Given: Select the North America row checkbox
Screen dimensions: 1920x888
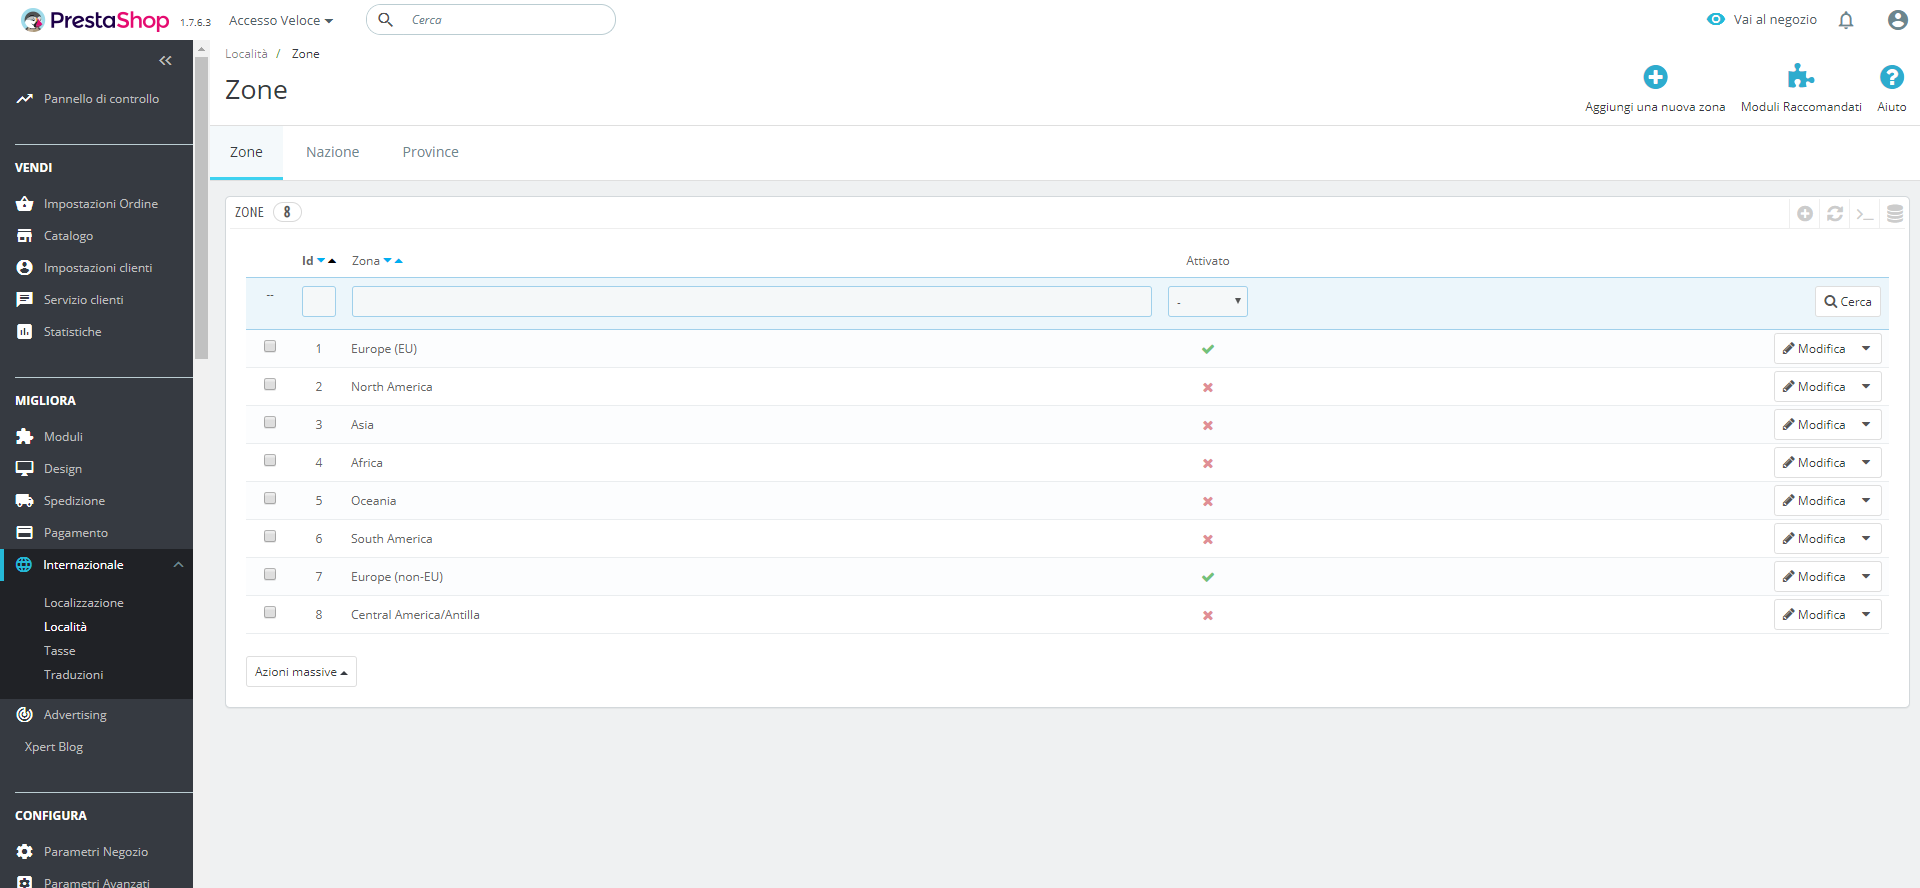Looking at the screenshot, I should click(x=270, y=384).
